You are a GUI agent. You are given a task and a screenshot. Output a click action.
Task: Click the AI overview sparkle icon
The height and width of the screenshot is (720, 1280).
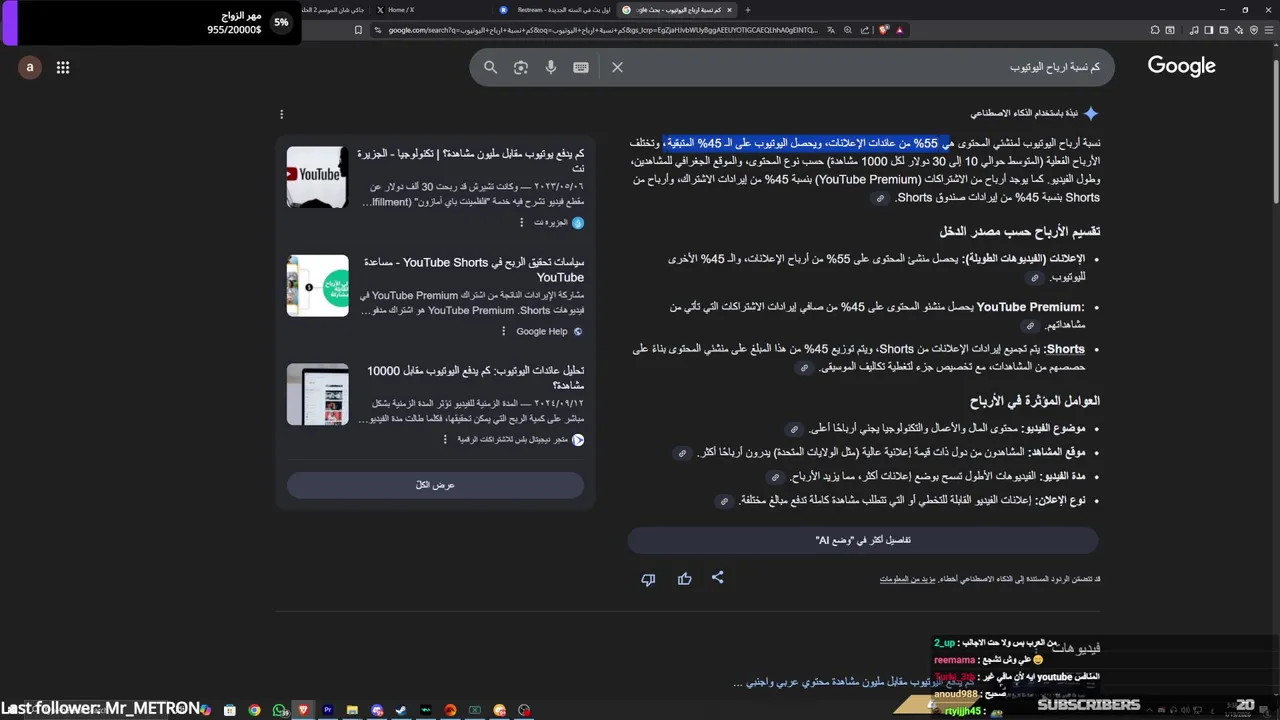(1091, 114)
